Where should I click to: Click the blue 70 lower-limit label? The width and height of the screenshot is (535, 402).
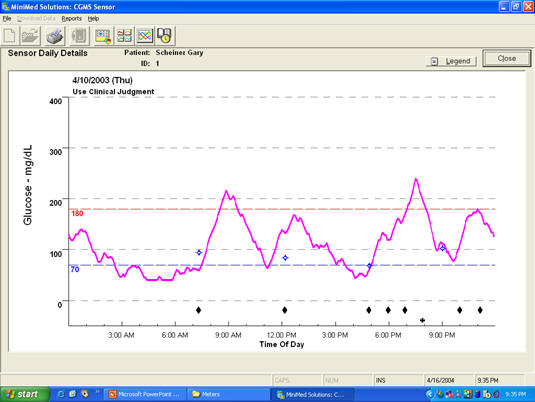[75, 269]
